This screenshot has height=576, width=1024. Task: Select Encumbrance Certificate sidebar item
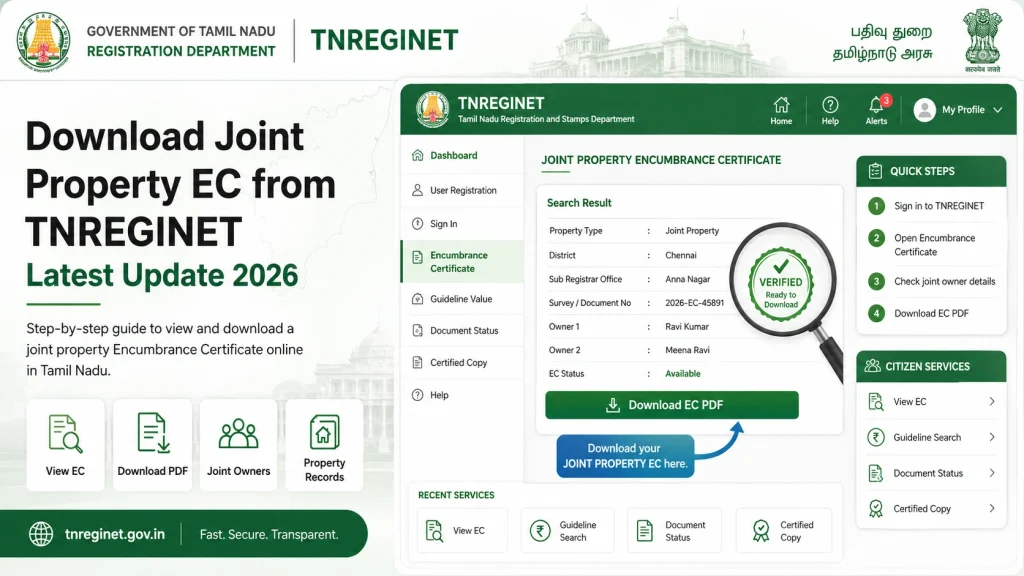click(x=462, y=261)
